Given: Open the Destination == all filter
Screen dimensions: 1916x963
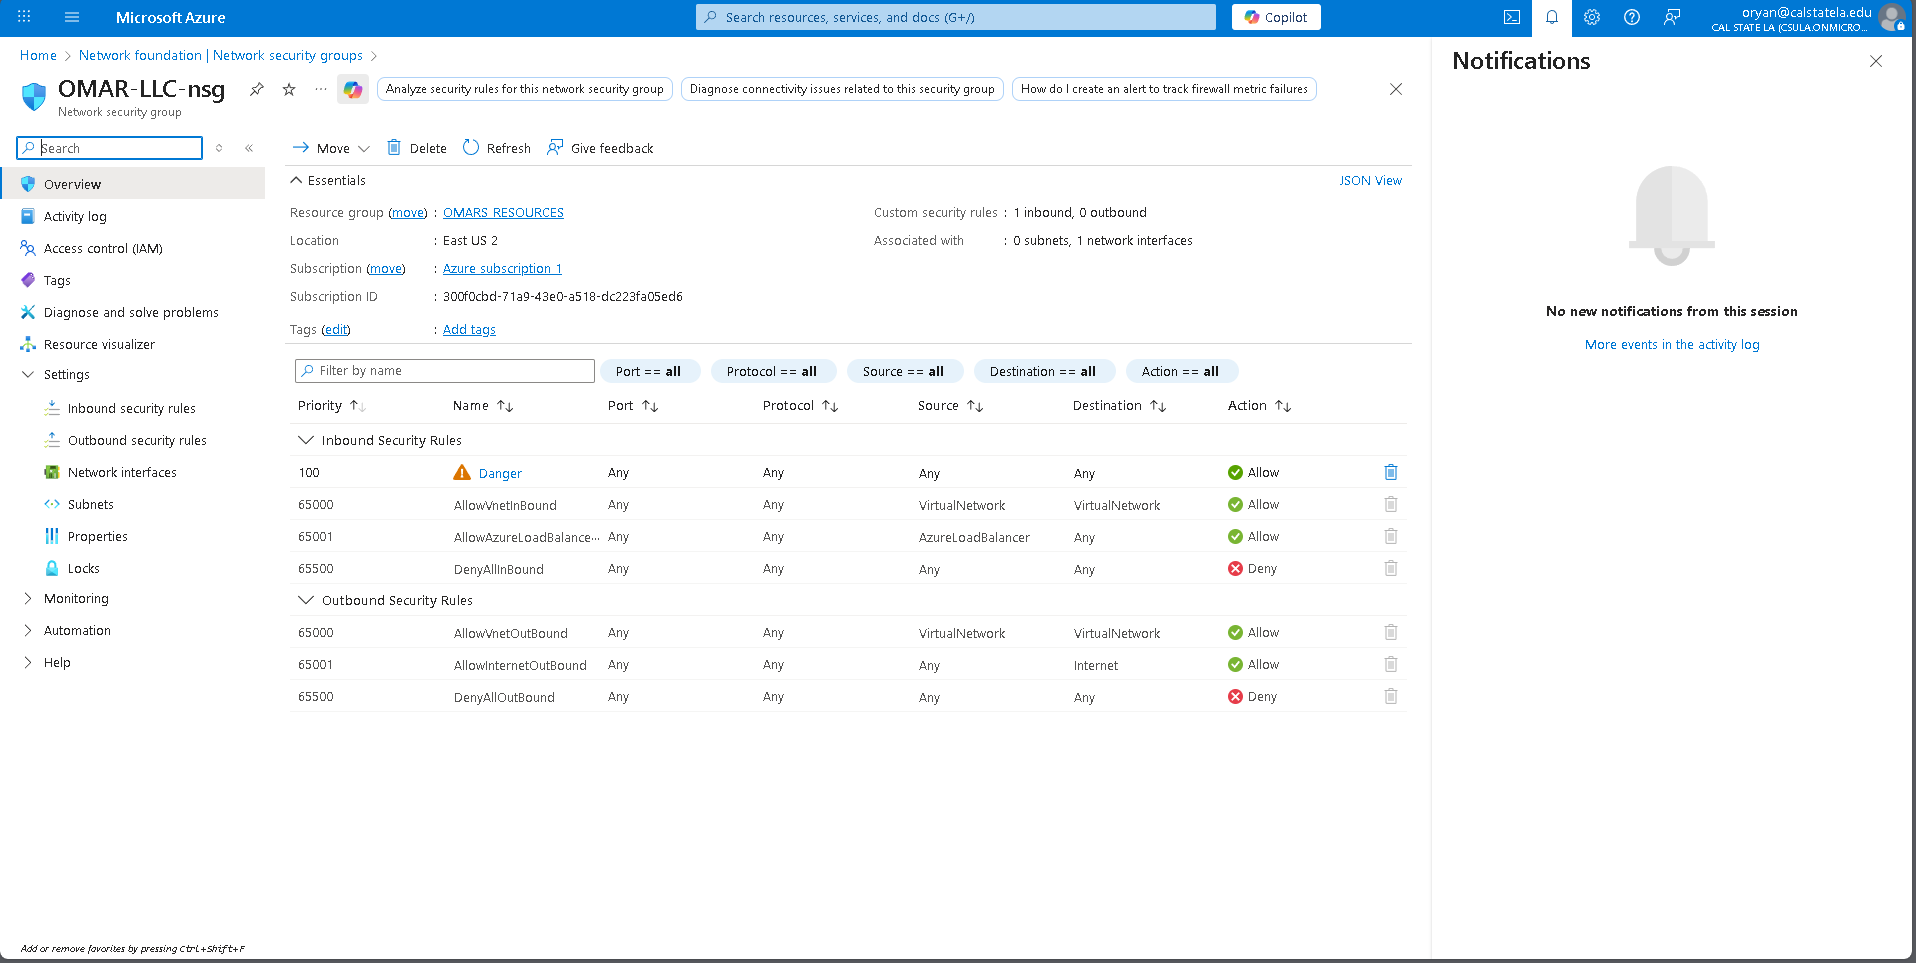Looking at the screenshot, I should pyautogui.click(x=1043, y=371).
